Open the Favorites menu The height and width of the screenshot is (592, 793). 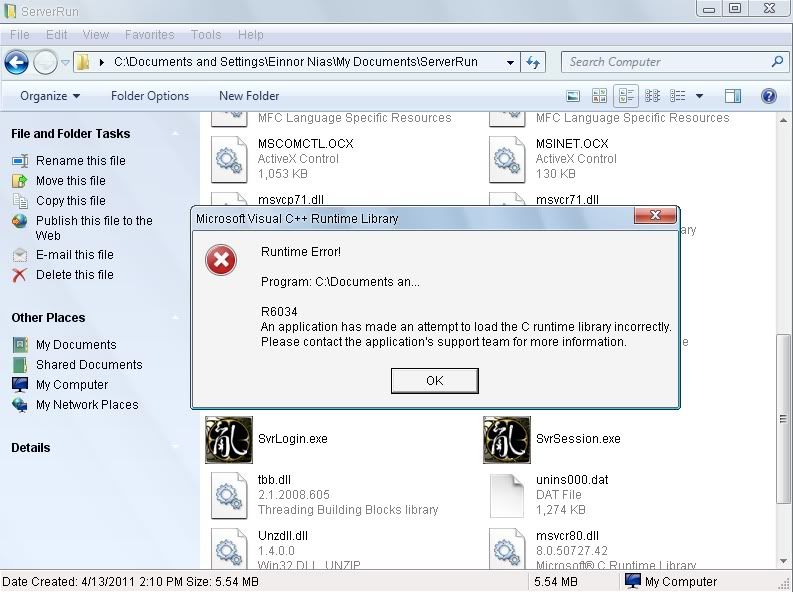(149, 34)
